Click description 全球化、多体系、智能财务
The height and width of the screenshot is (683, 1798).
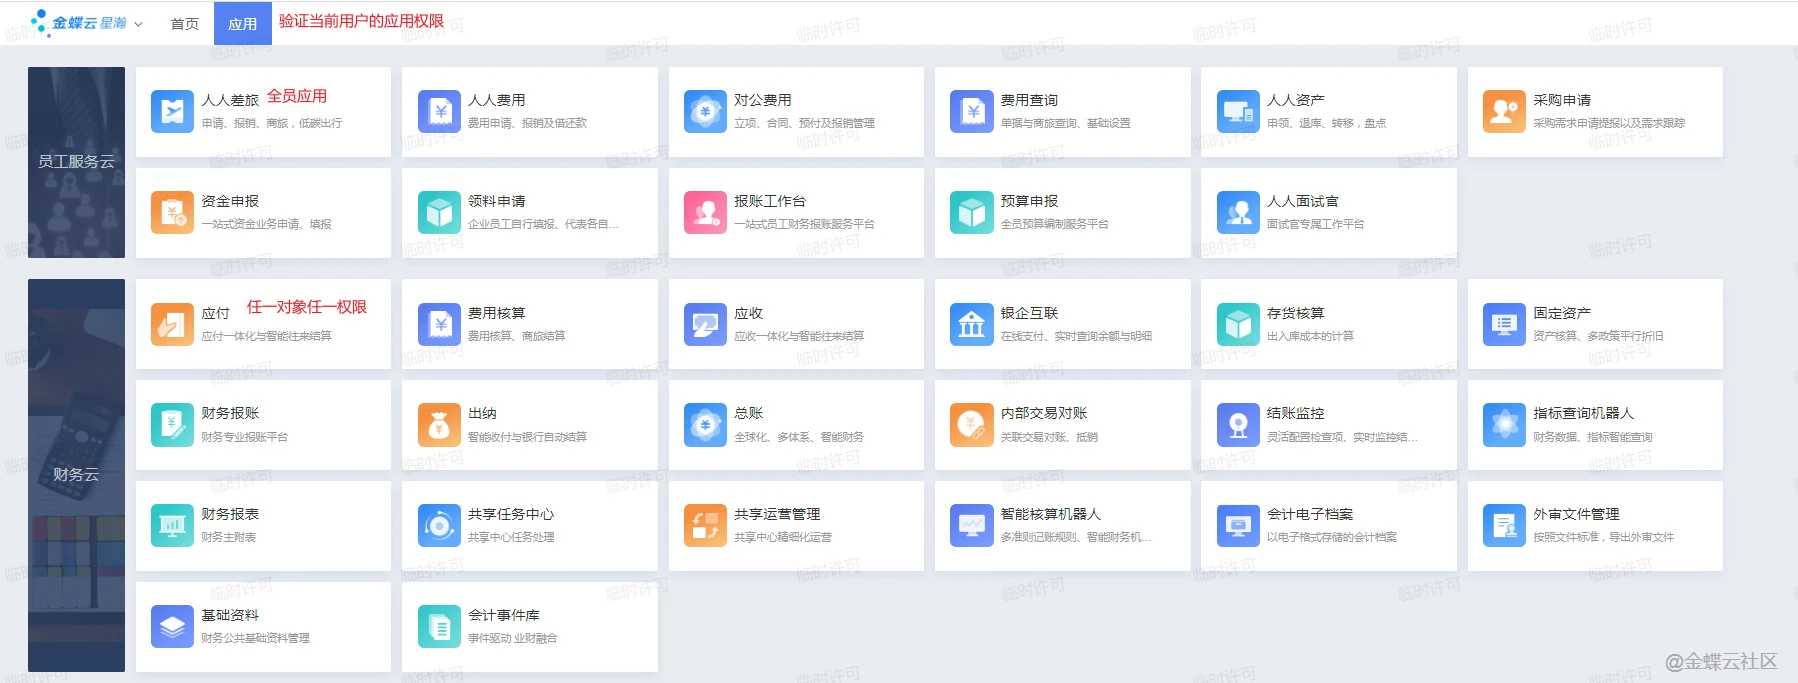[799, 437]
